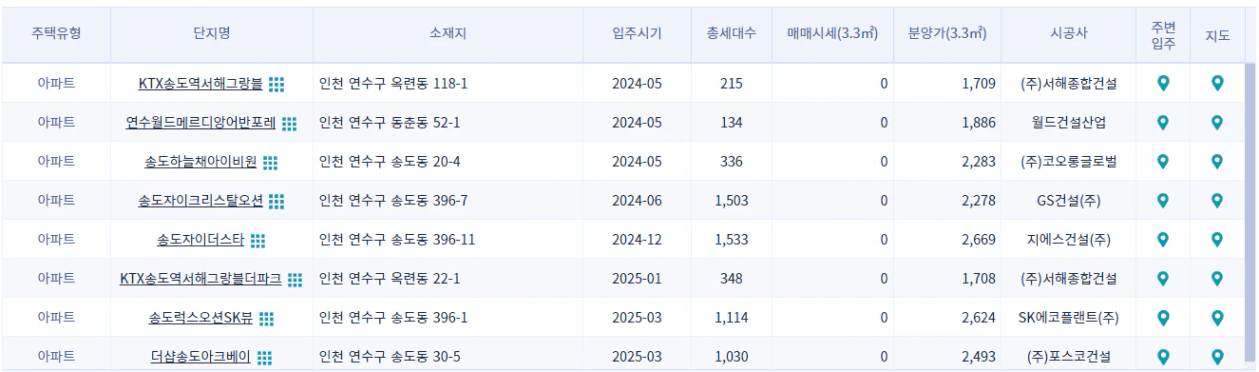Select address 인천 연수구 송도동 396-11
Image resolution: width=1259 pixels, height=372 pixels.
(396, 240)
